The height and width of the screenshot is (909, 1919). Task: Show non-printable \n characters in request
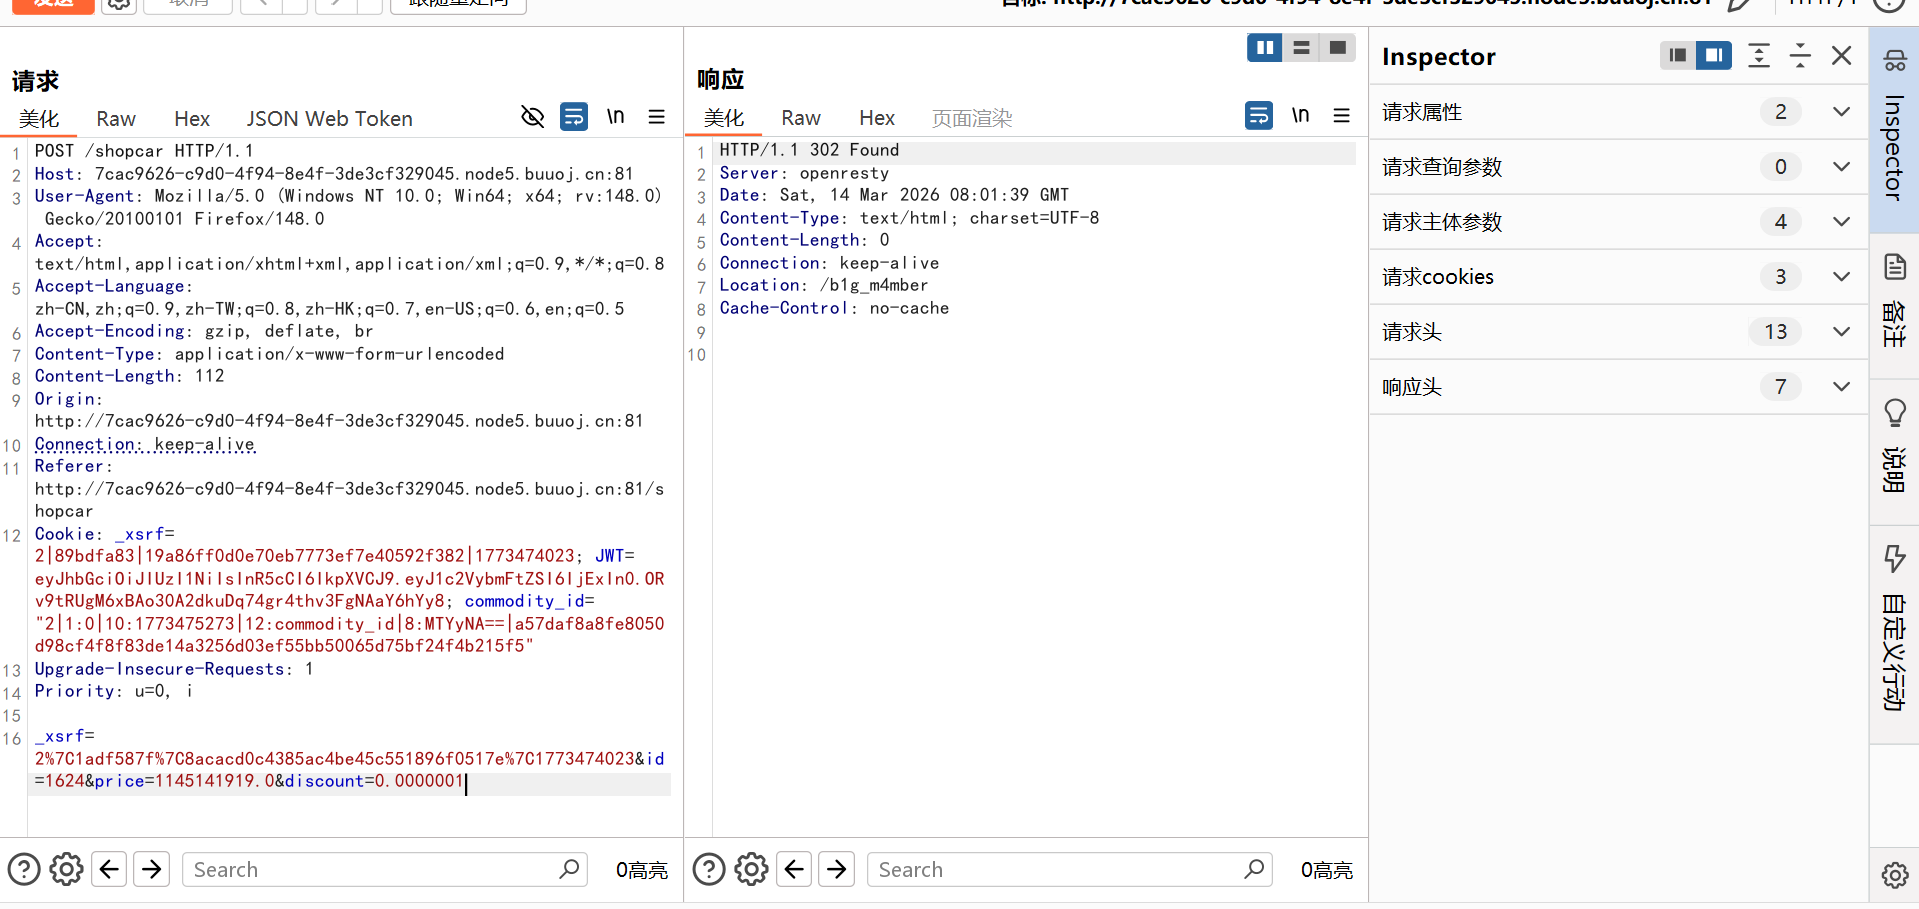click(615, 117)
